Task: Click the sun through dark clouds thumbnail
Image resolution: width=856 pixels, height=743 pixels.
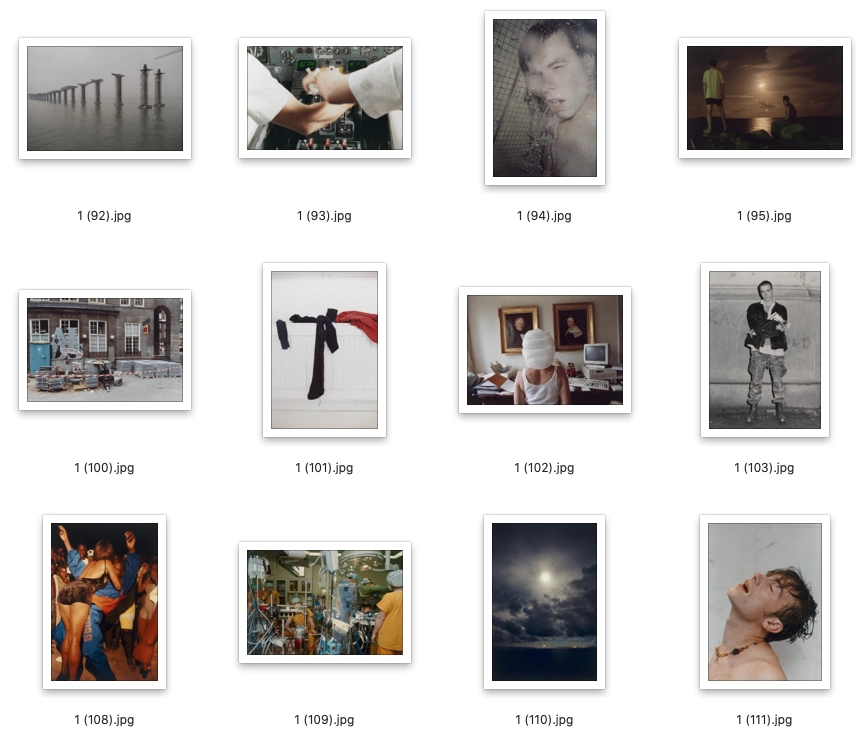Action: click(x=545, y=602)
